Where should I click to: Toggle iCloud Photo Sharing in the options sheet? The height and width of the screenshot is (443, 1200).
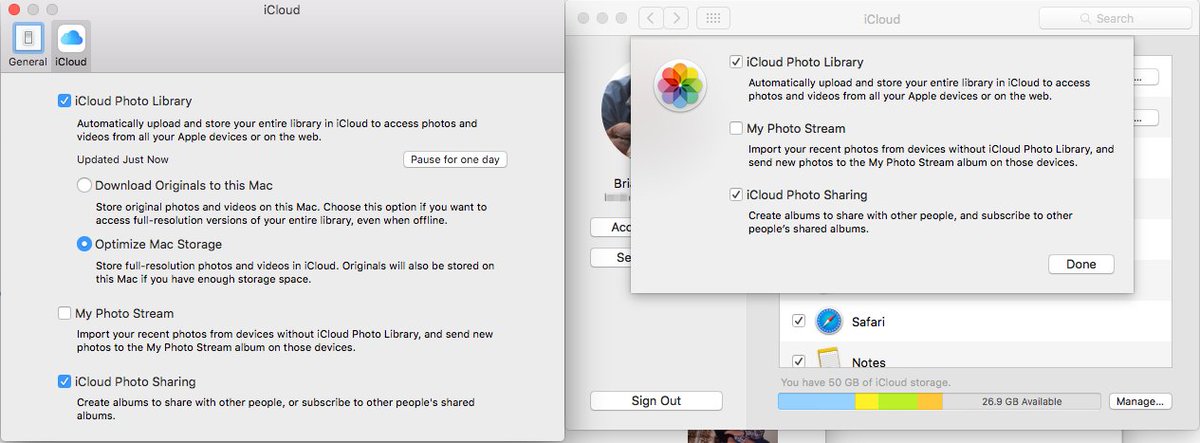point(736,195)
